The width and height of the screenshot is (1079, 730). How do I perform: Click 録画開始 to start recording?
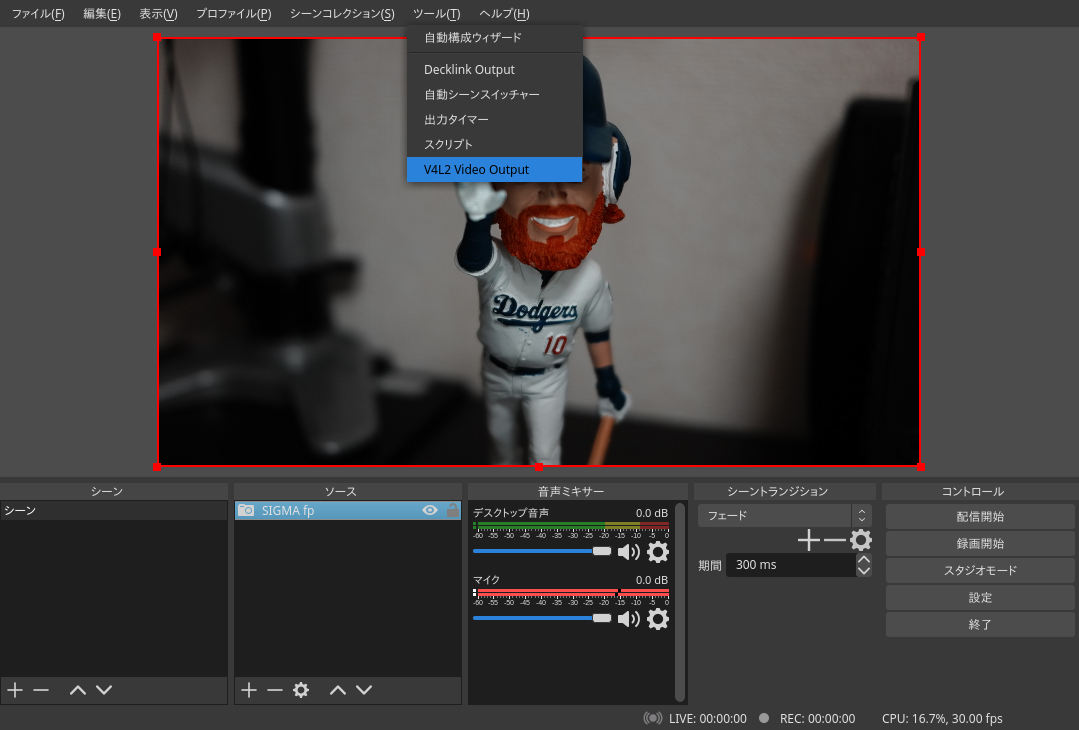pyautogui.click(x=980, y=544)
